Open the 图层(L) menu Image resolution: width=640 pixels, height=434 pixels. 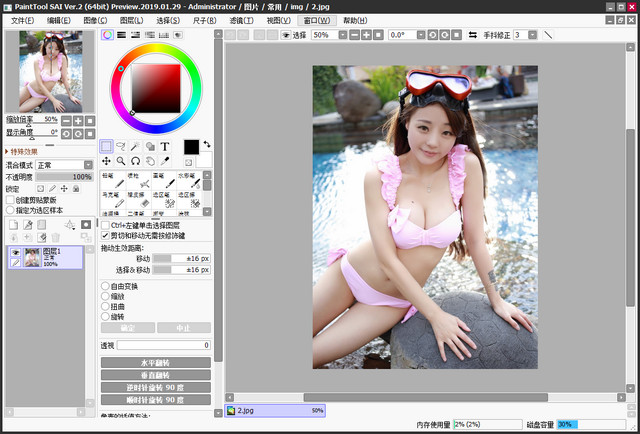131,20
